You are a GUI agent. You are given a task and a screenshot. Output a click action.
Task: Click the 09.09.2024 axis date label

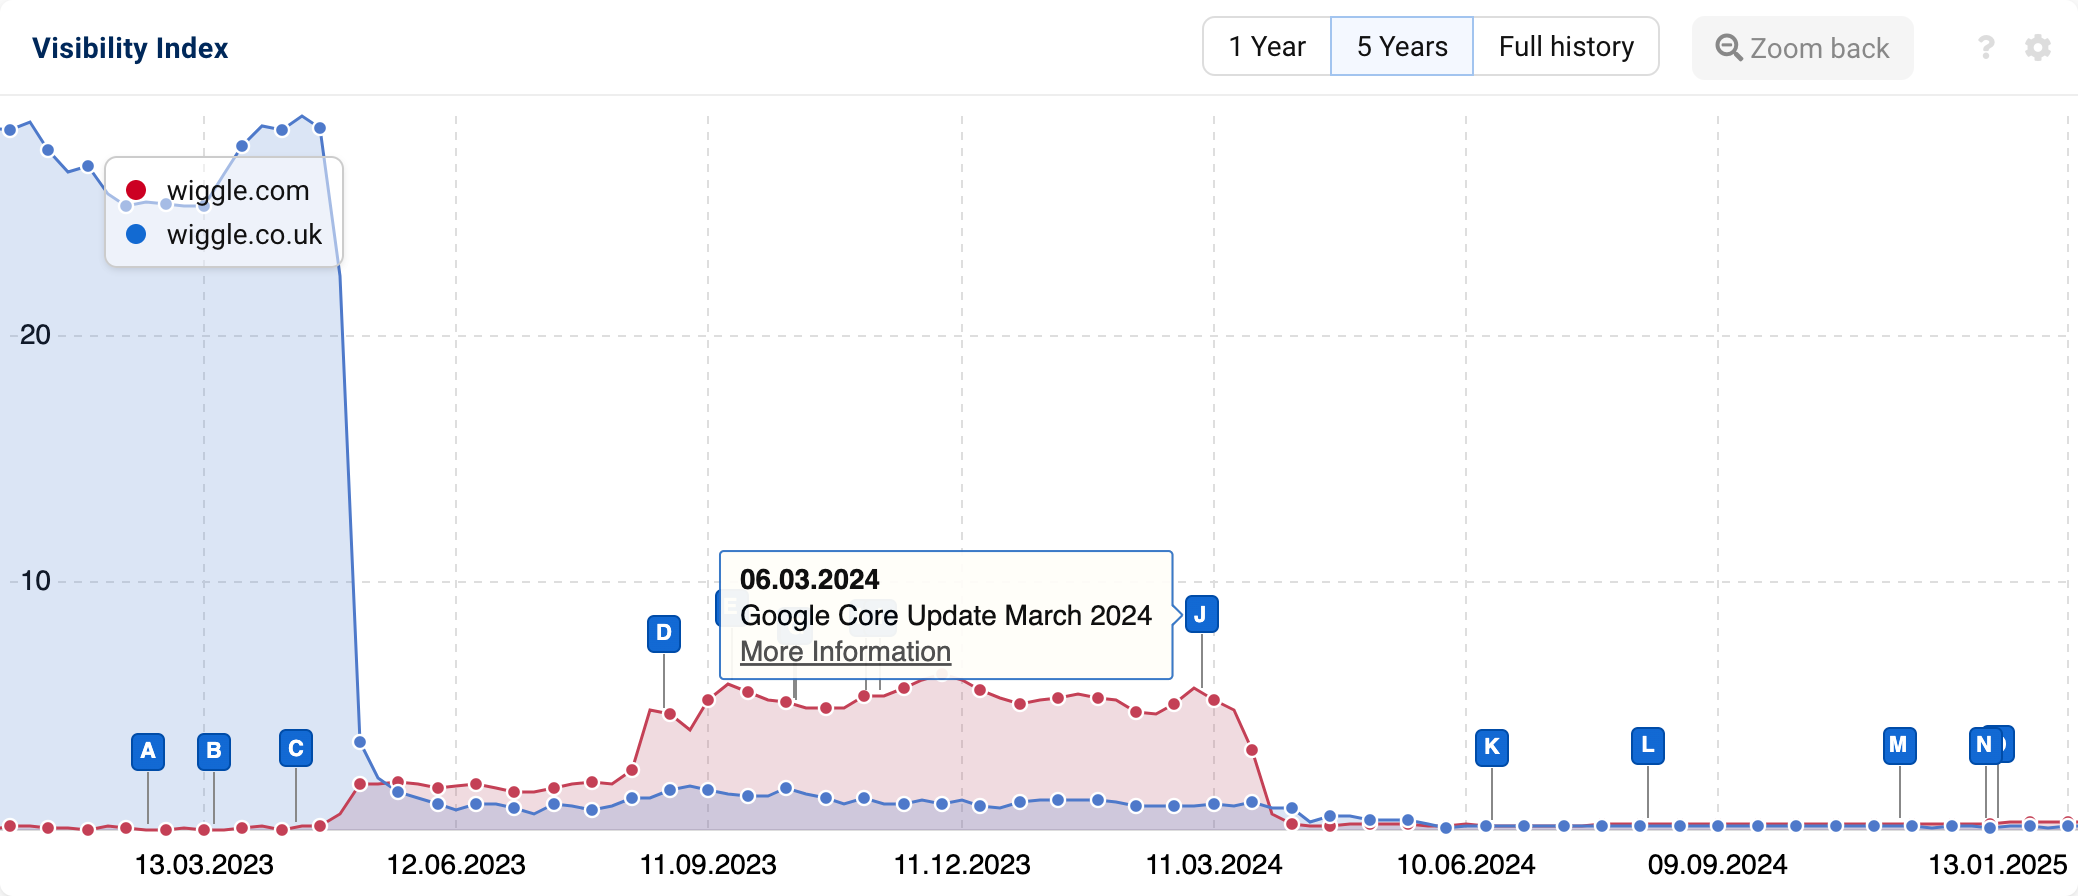coord(1718,864)
